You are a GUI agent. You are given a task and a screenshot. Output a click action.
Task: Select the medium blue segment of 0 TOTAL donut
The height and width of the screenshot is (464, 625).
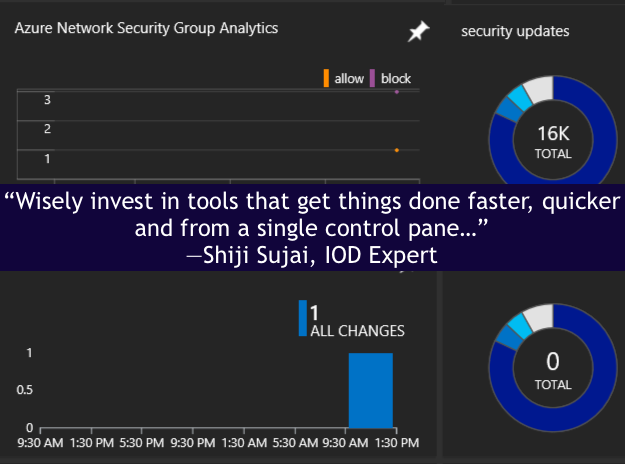click(508, 337)
